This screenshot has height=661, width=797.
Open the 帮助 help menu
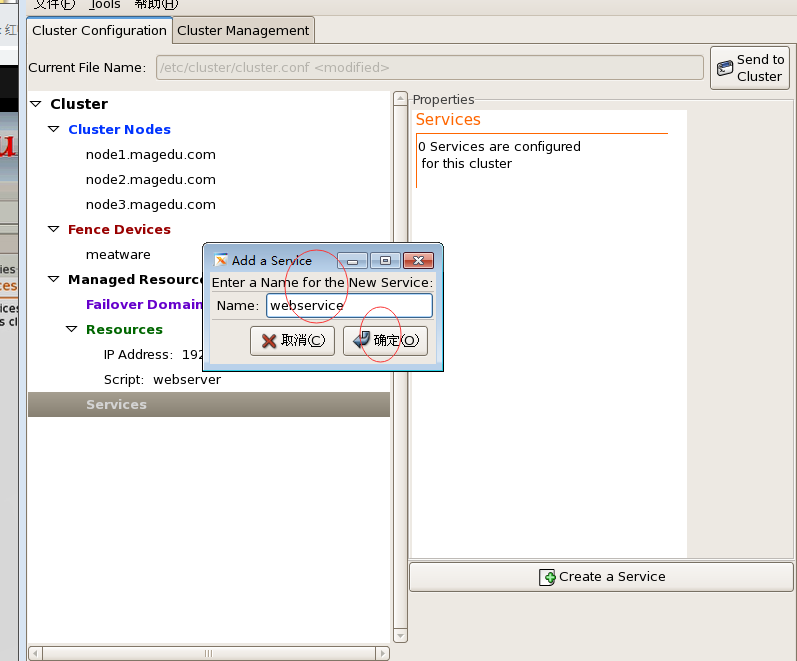pyautogui.click(x=155, y=4)
